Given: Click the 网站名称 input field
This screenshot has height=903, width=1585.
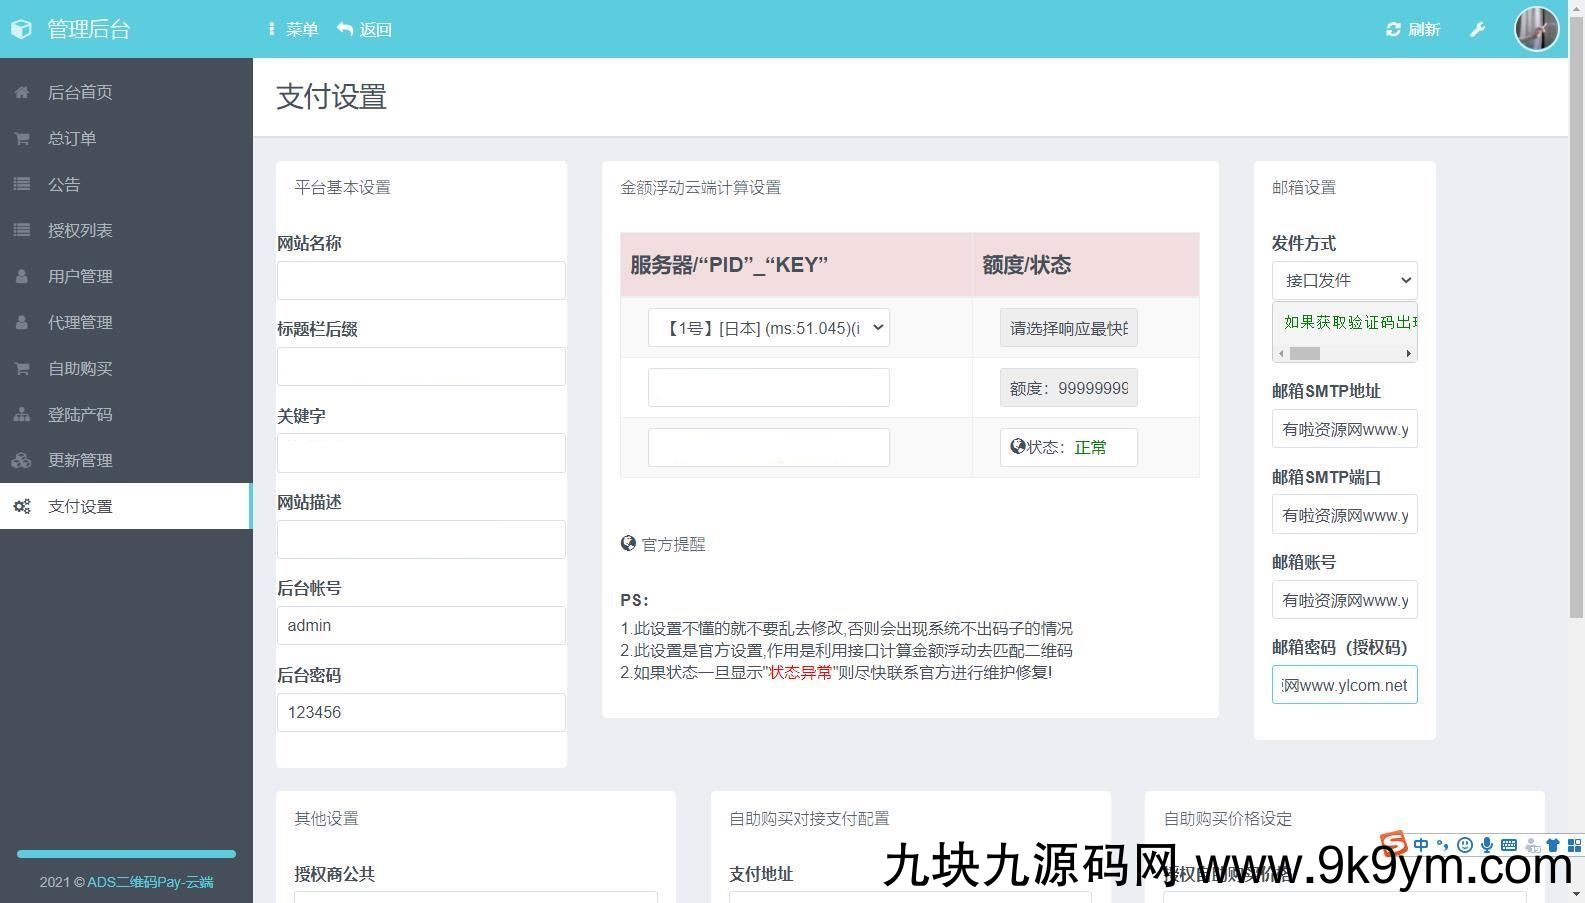Looking at the screenshot, I should (421, 280).
